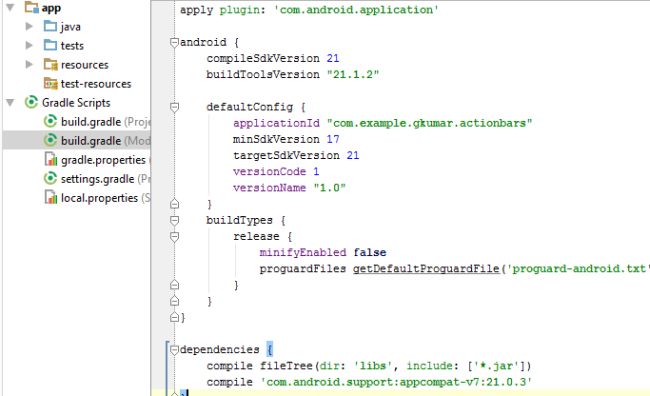Fold the buildTypes block in gutter

[x=175, y=220]
